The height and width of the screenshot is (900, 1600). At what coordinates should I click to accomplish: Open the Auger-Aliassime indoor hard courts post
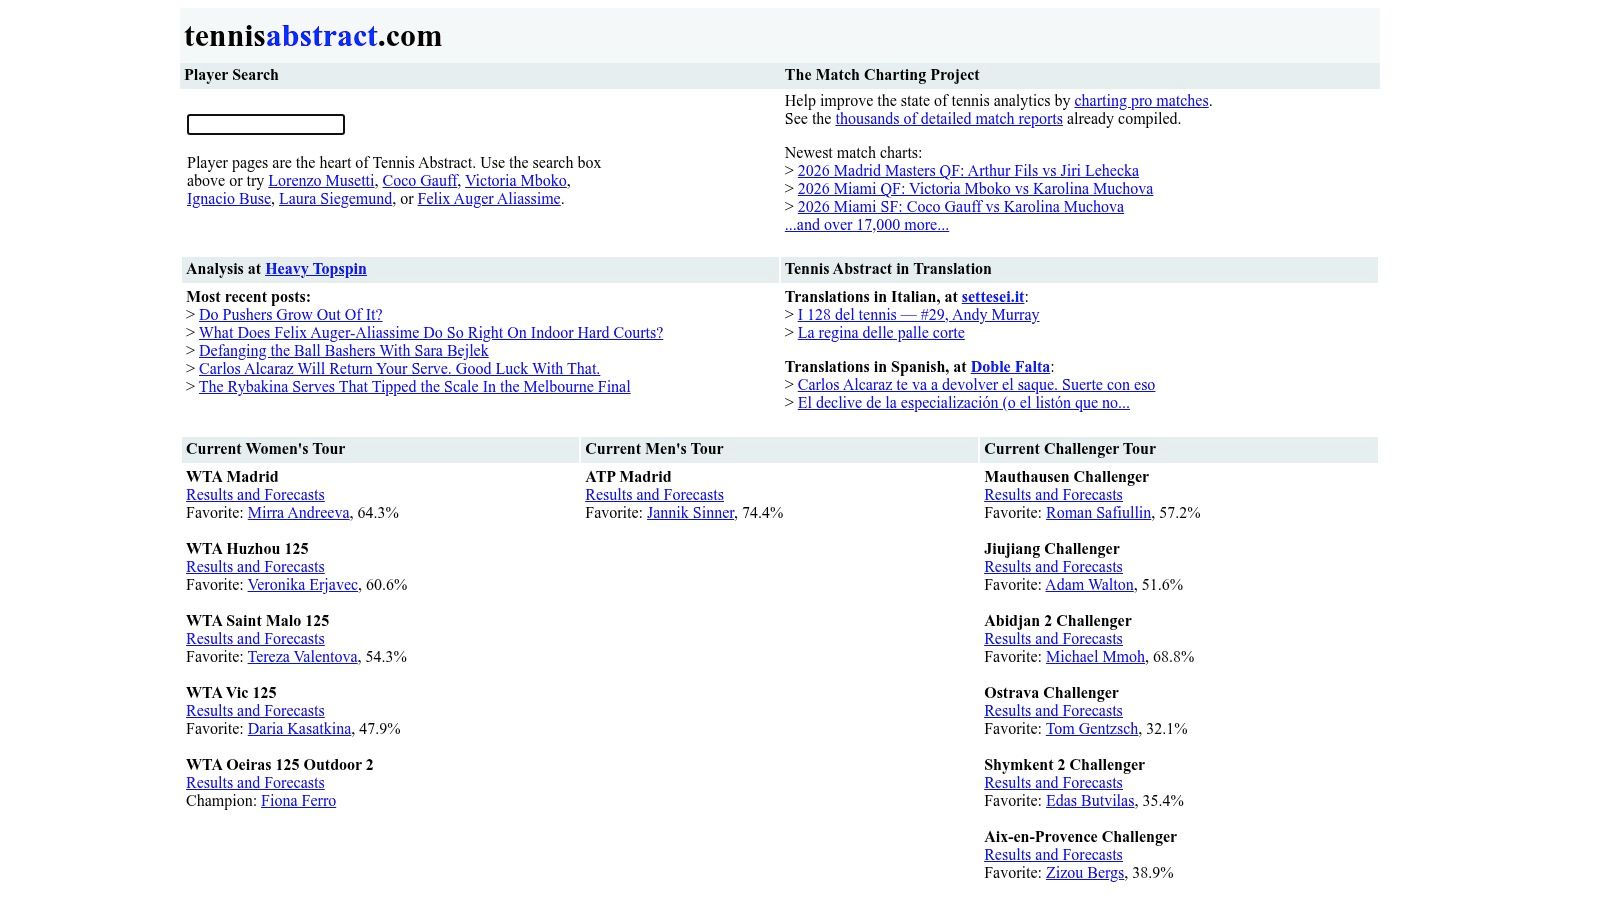(x=431, y=333)
